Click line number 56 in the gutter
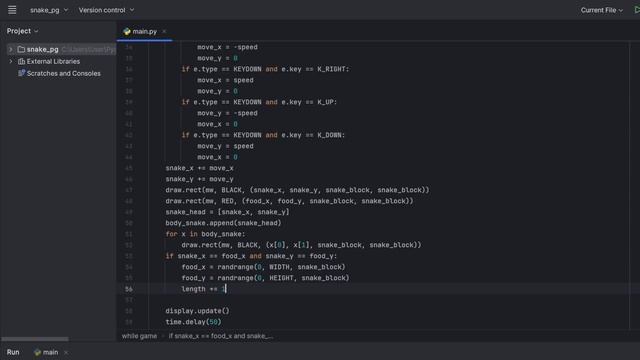The height and width of the screenshot is (360, 640). coord(129,289)
